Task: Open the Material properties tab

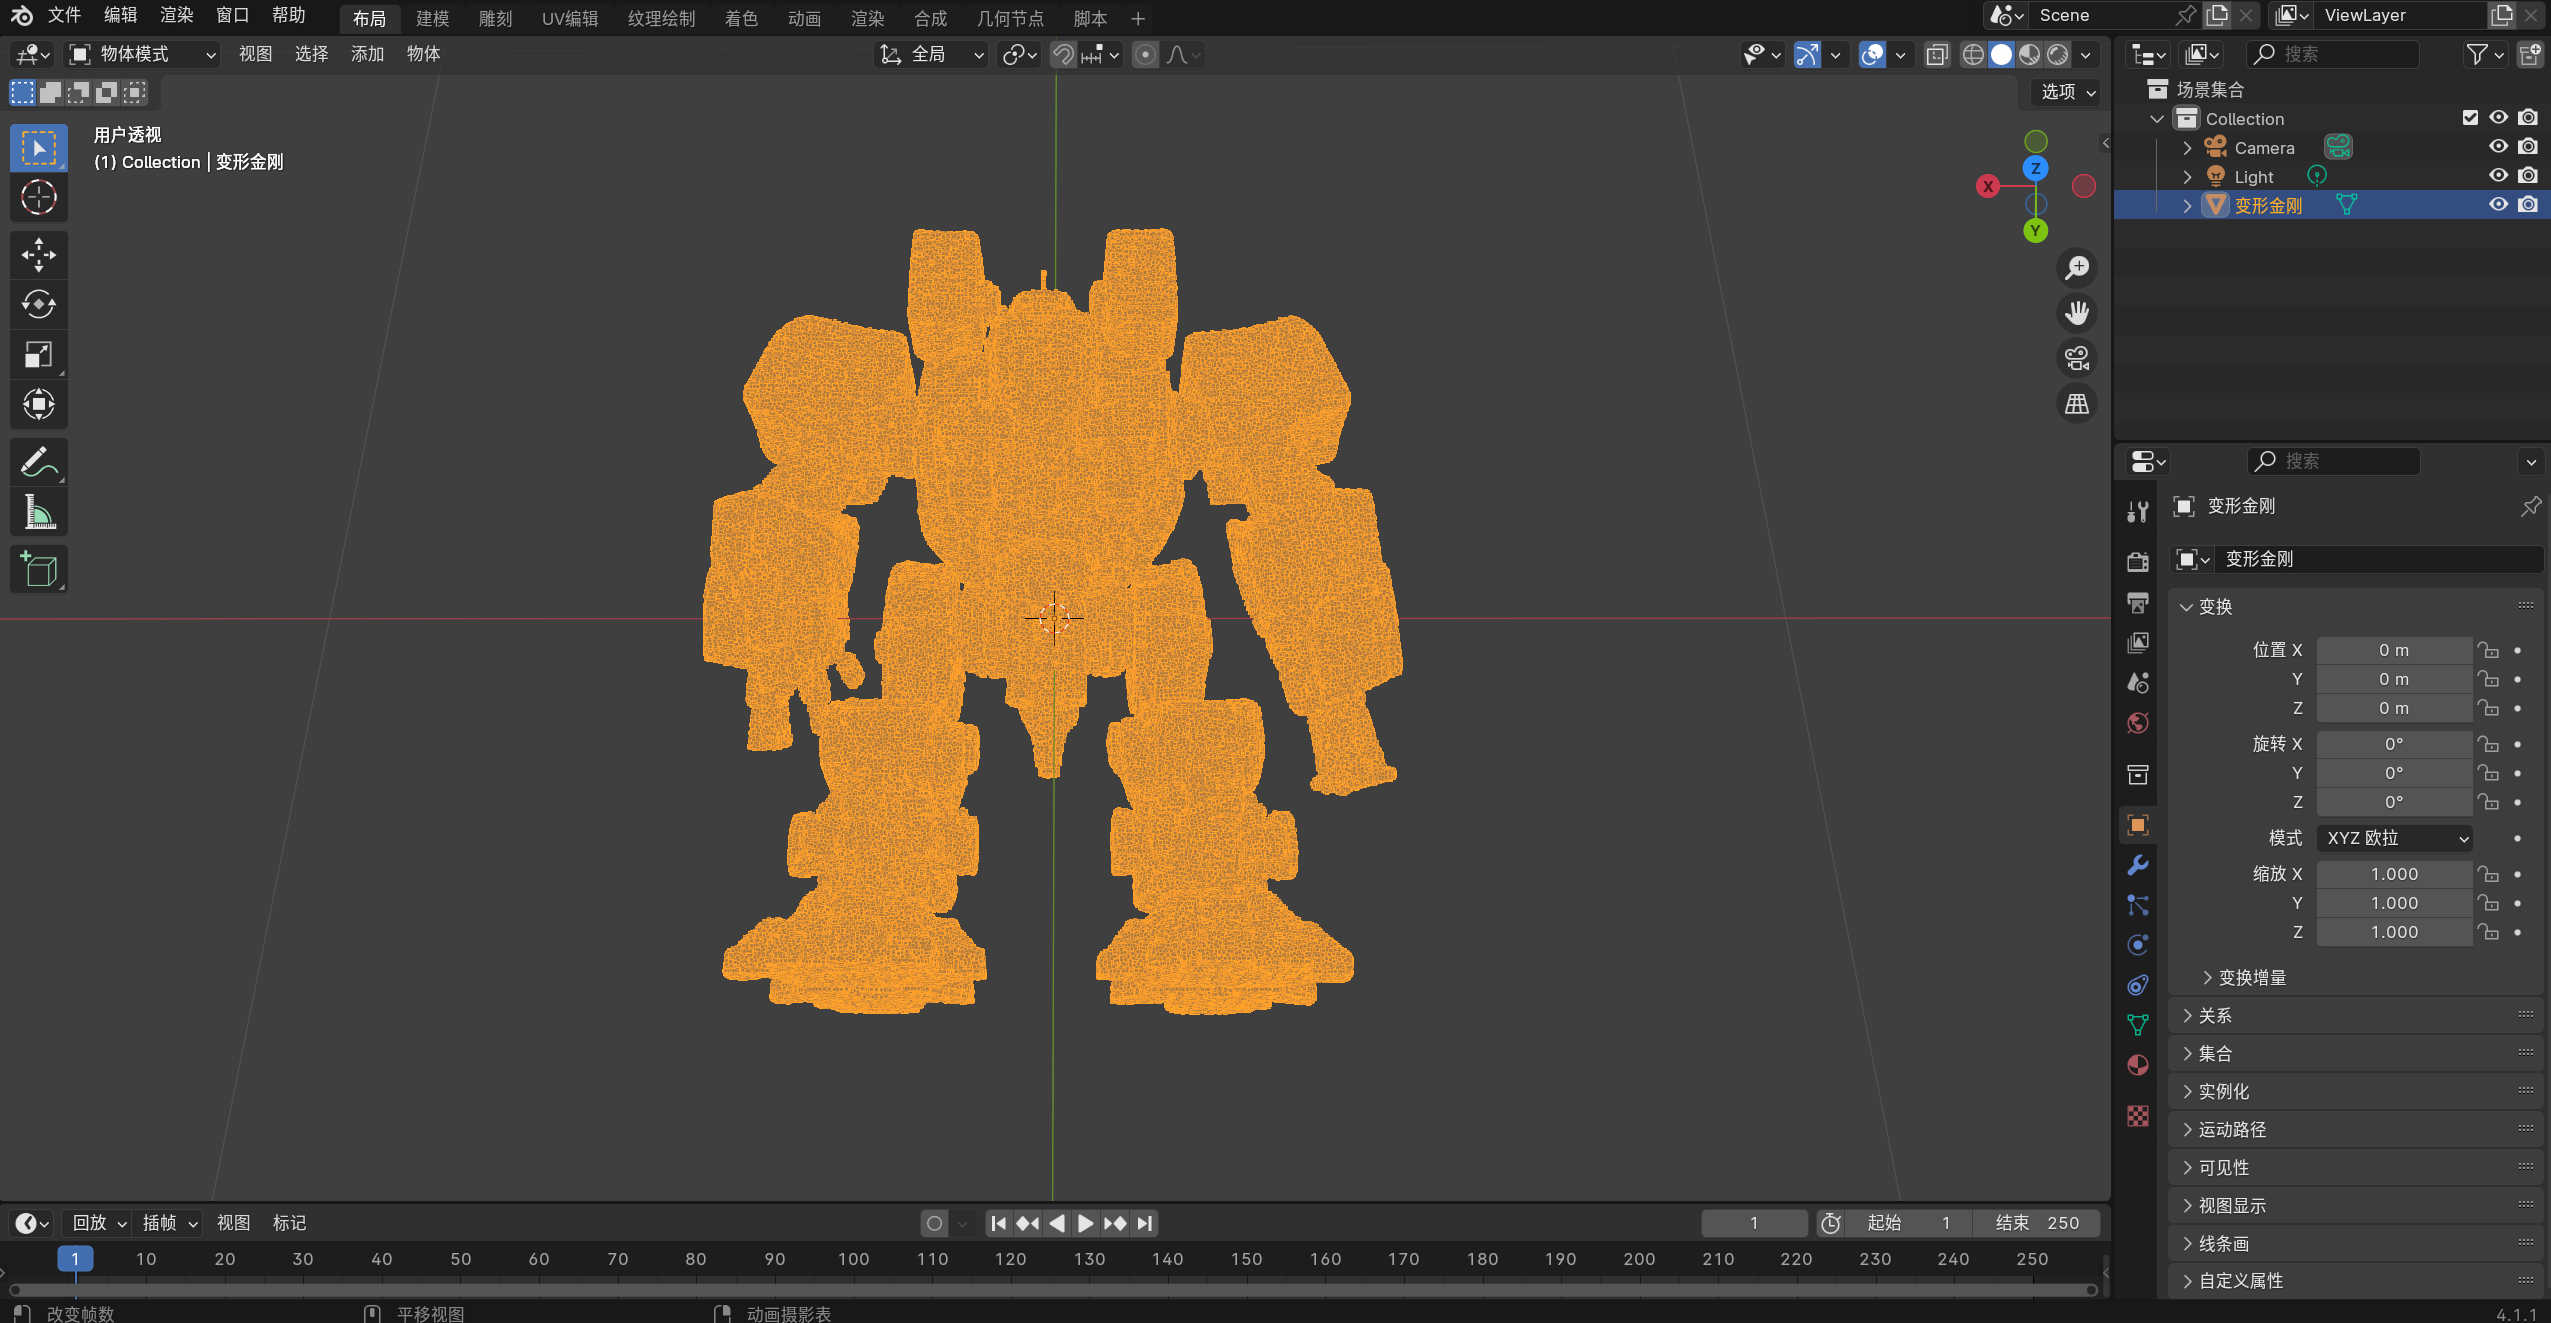Action: pyautogui.click(x=2138, y=1065)
